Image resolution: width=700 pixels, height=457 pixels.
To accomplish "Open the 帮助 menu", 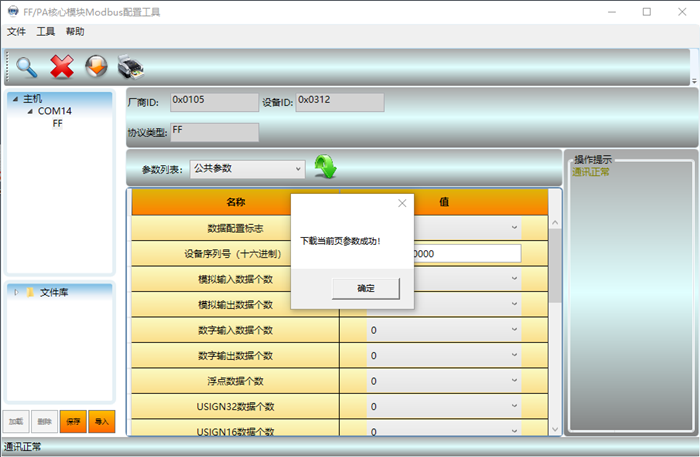I will pyautogui.click(x=75, y=32).
